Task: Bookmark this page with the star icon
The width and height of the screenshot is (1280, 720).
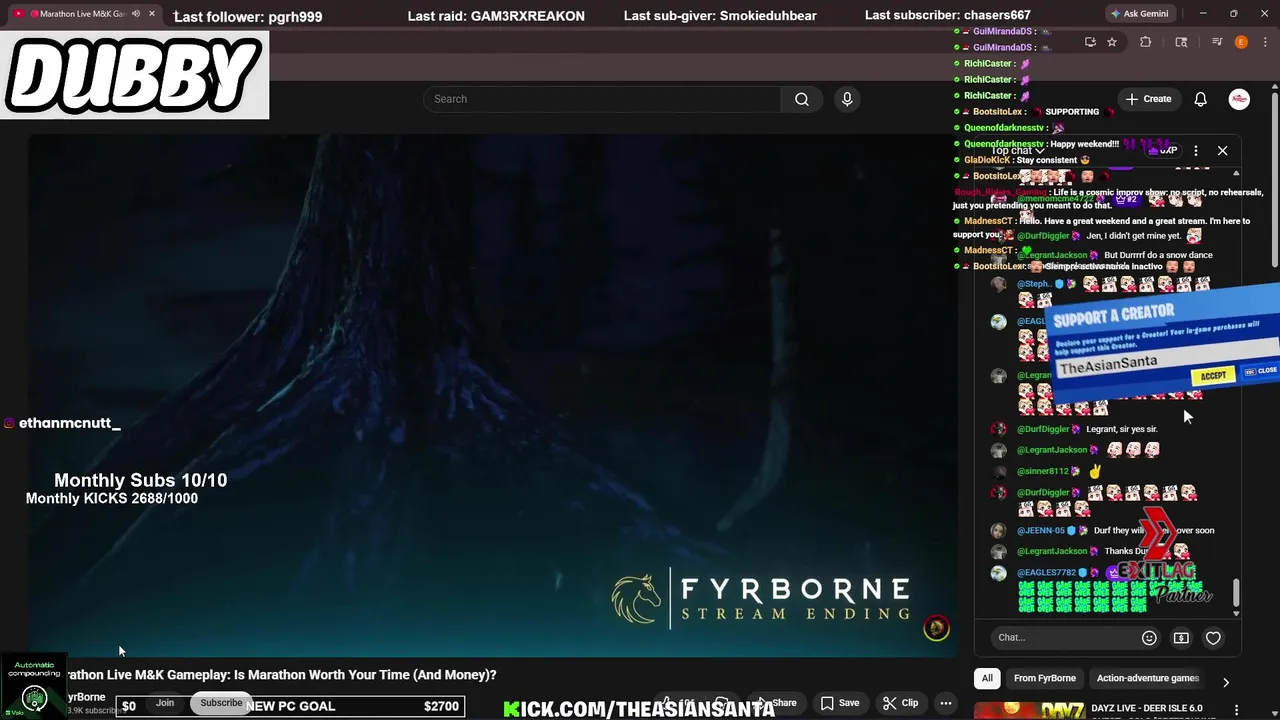Action: (x=1112, y=42)
